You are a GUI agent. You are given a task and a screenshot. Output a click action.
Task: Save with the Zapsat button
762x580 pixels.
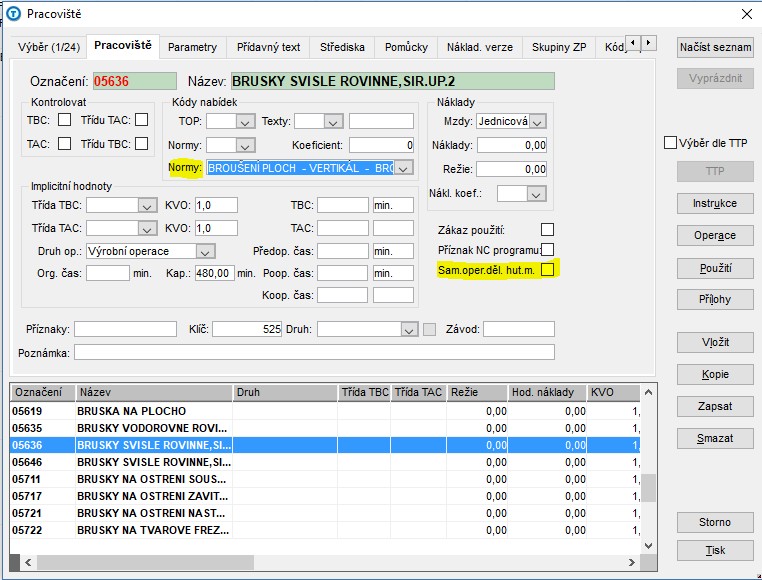(x=715, y=406)
